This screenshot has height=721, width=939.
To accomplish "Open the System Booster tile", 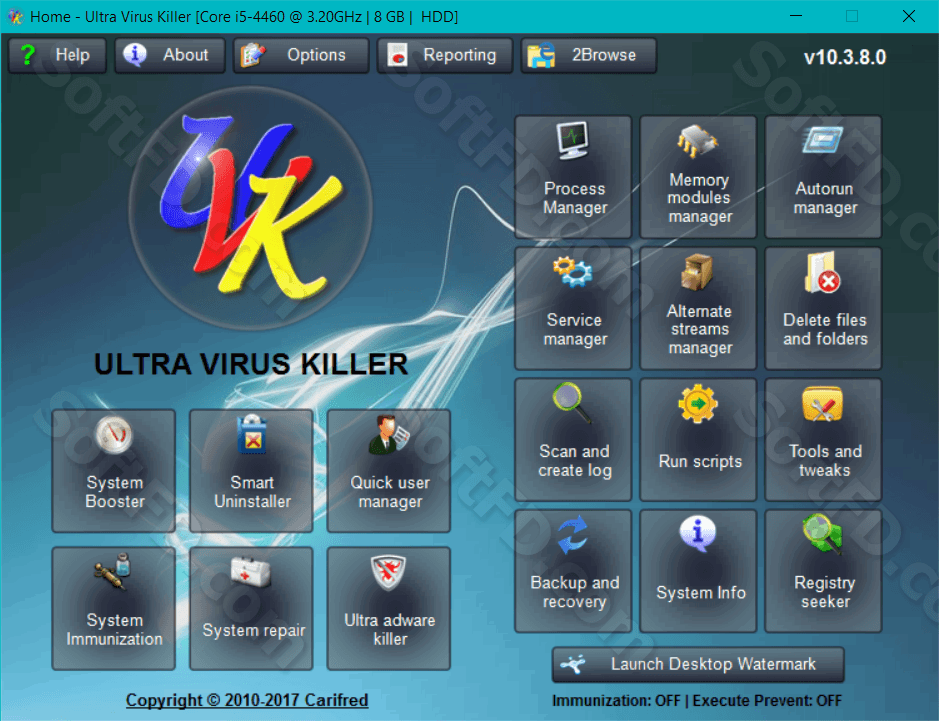I will [114, 471].
